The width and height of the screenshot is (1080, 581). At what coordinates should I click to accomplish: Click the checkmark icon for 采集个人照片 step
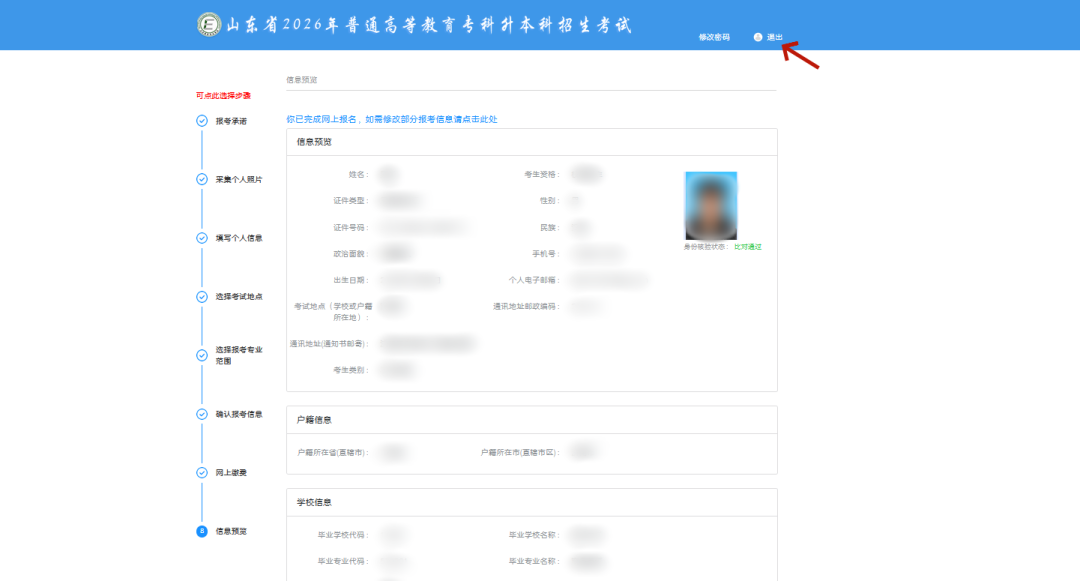tap(202, 180)
